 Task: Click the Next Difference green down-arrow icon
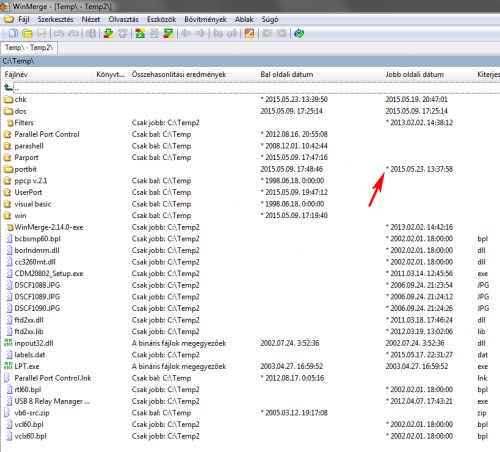pos(109,33)
